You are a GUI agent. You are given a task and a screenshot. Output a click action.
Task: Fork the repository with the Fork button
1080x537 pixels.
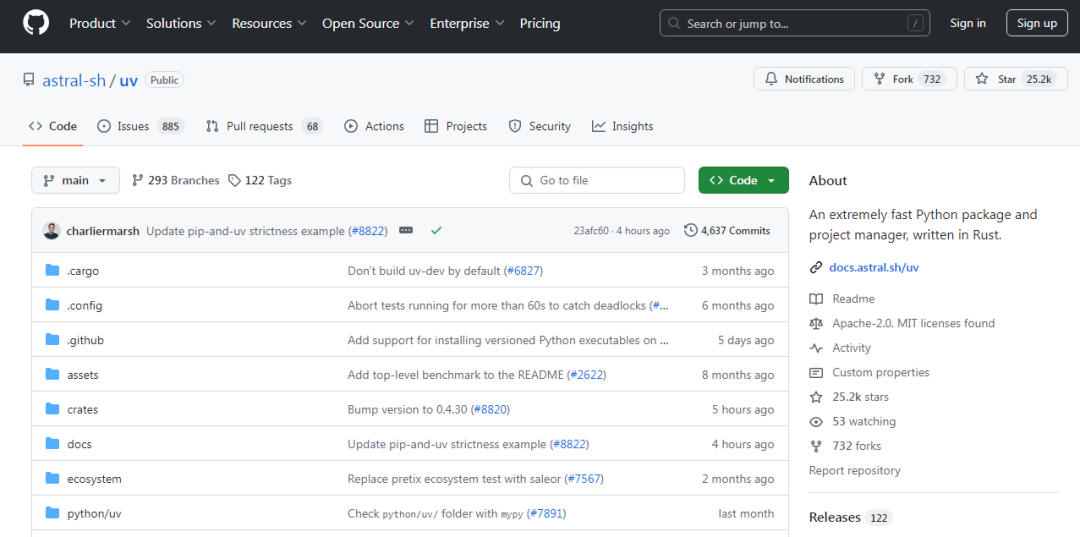click(x=909, y=79)
